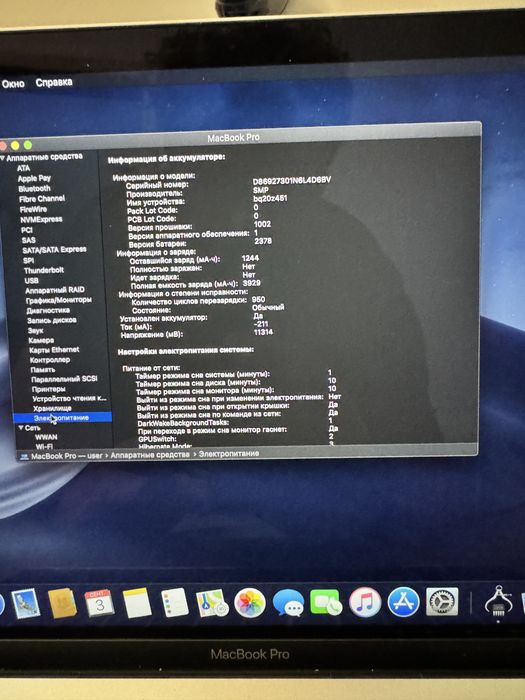Select SATA/SATA Express in the sidebar

click(x=54, y=250)
